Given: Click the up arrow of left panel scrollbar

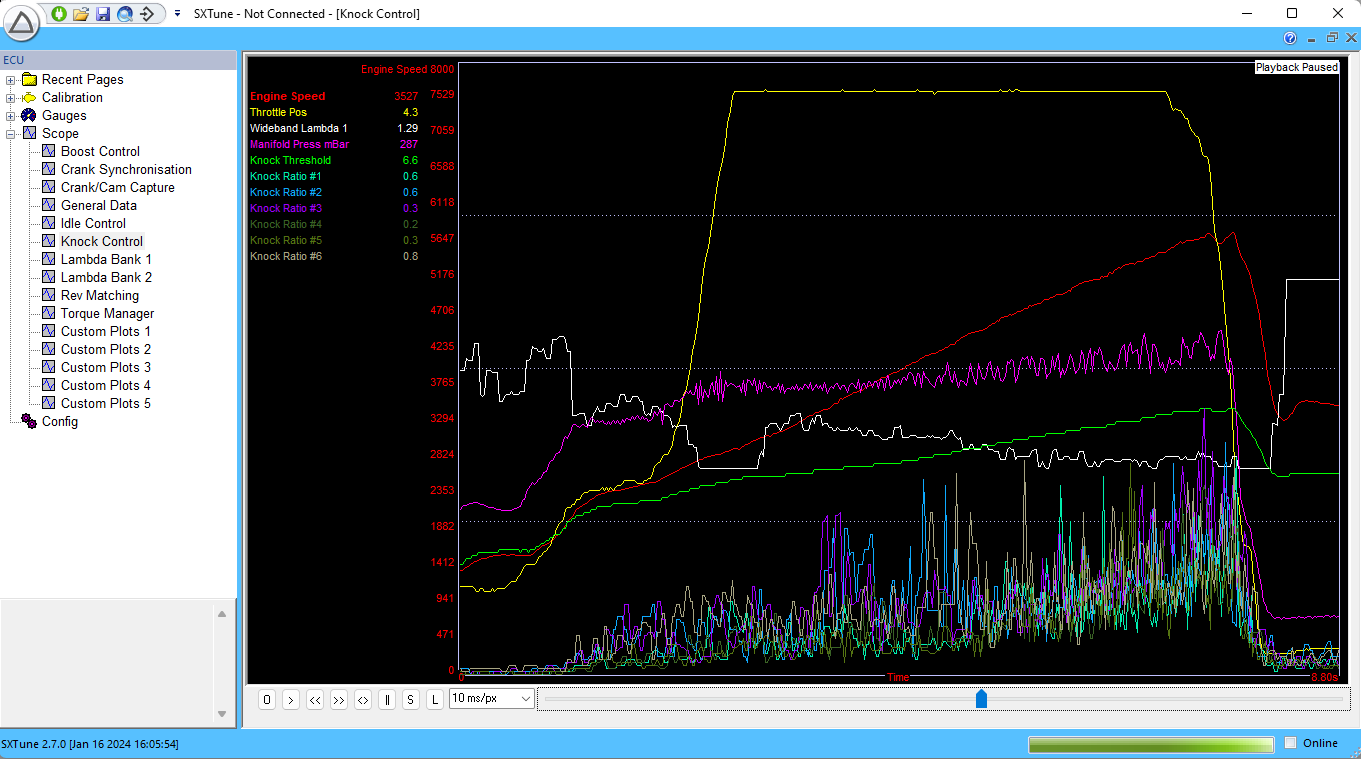Looking at the screenshot, I should coord(222,614).
